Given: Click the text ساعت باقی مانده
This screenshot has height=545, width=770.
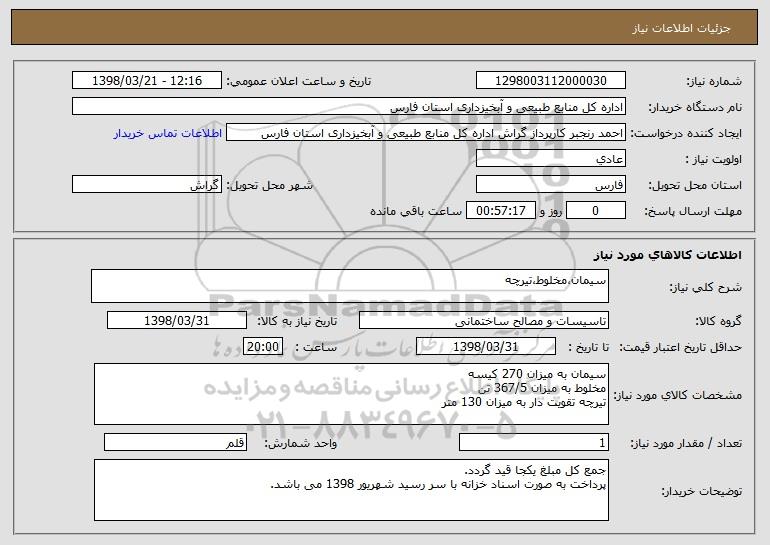Looking at the screenshot, I should click(416, 211).
